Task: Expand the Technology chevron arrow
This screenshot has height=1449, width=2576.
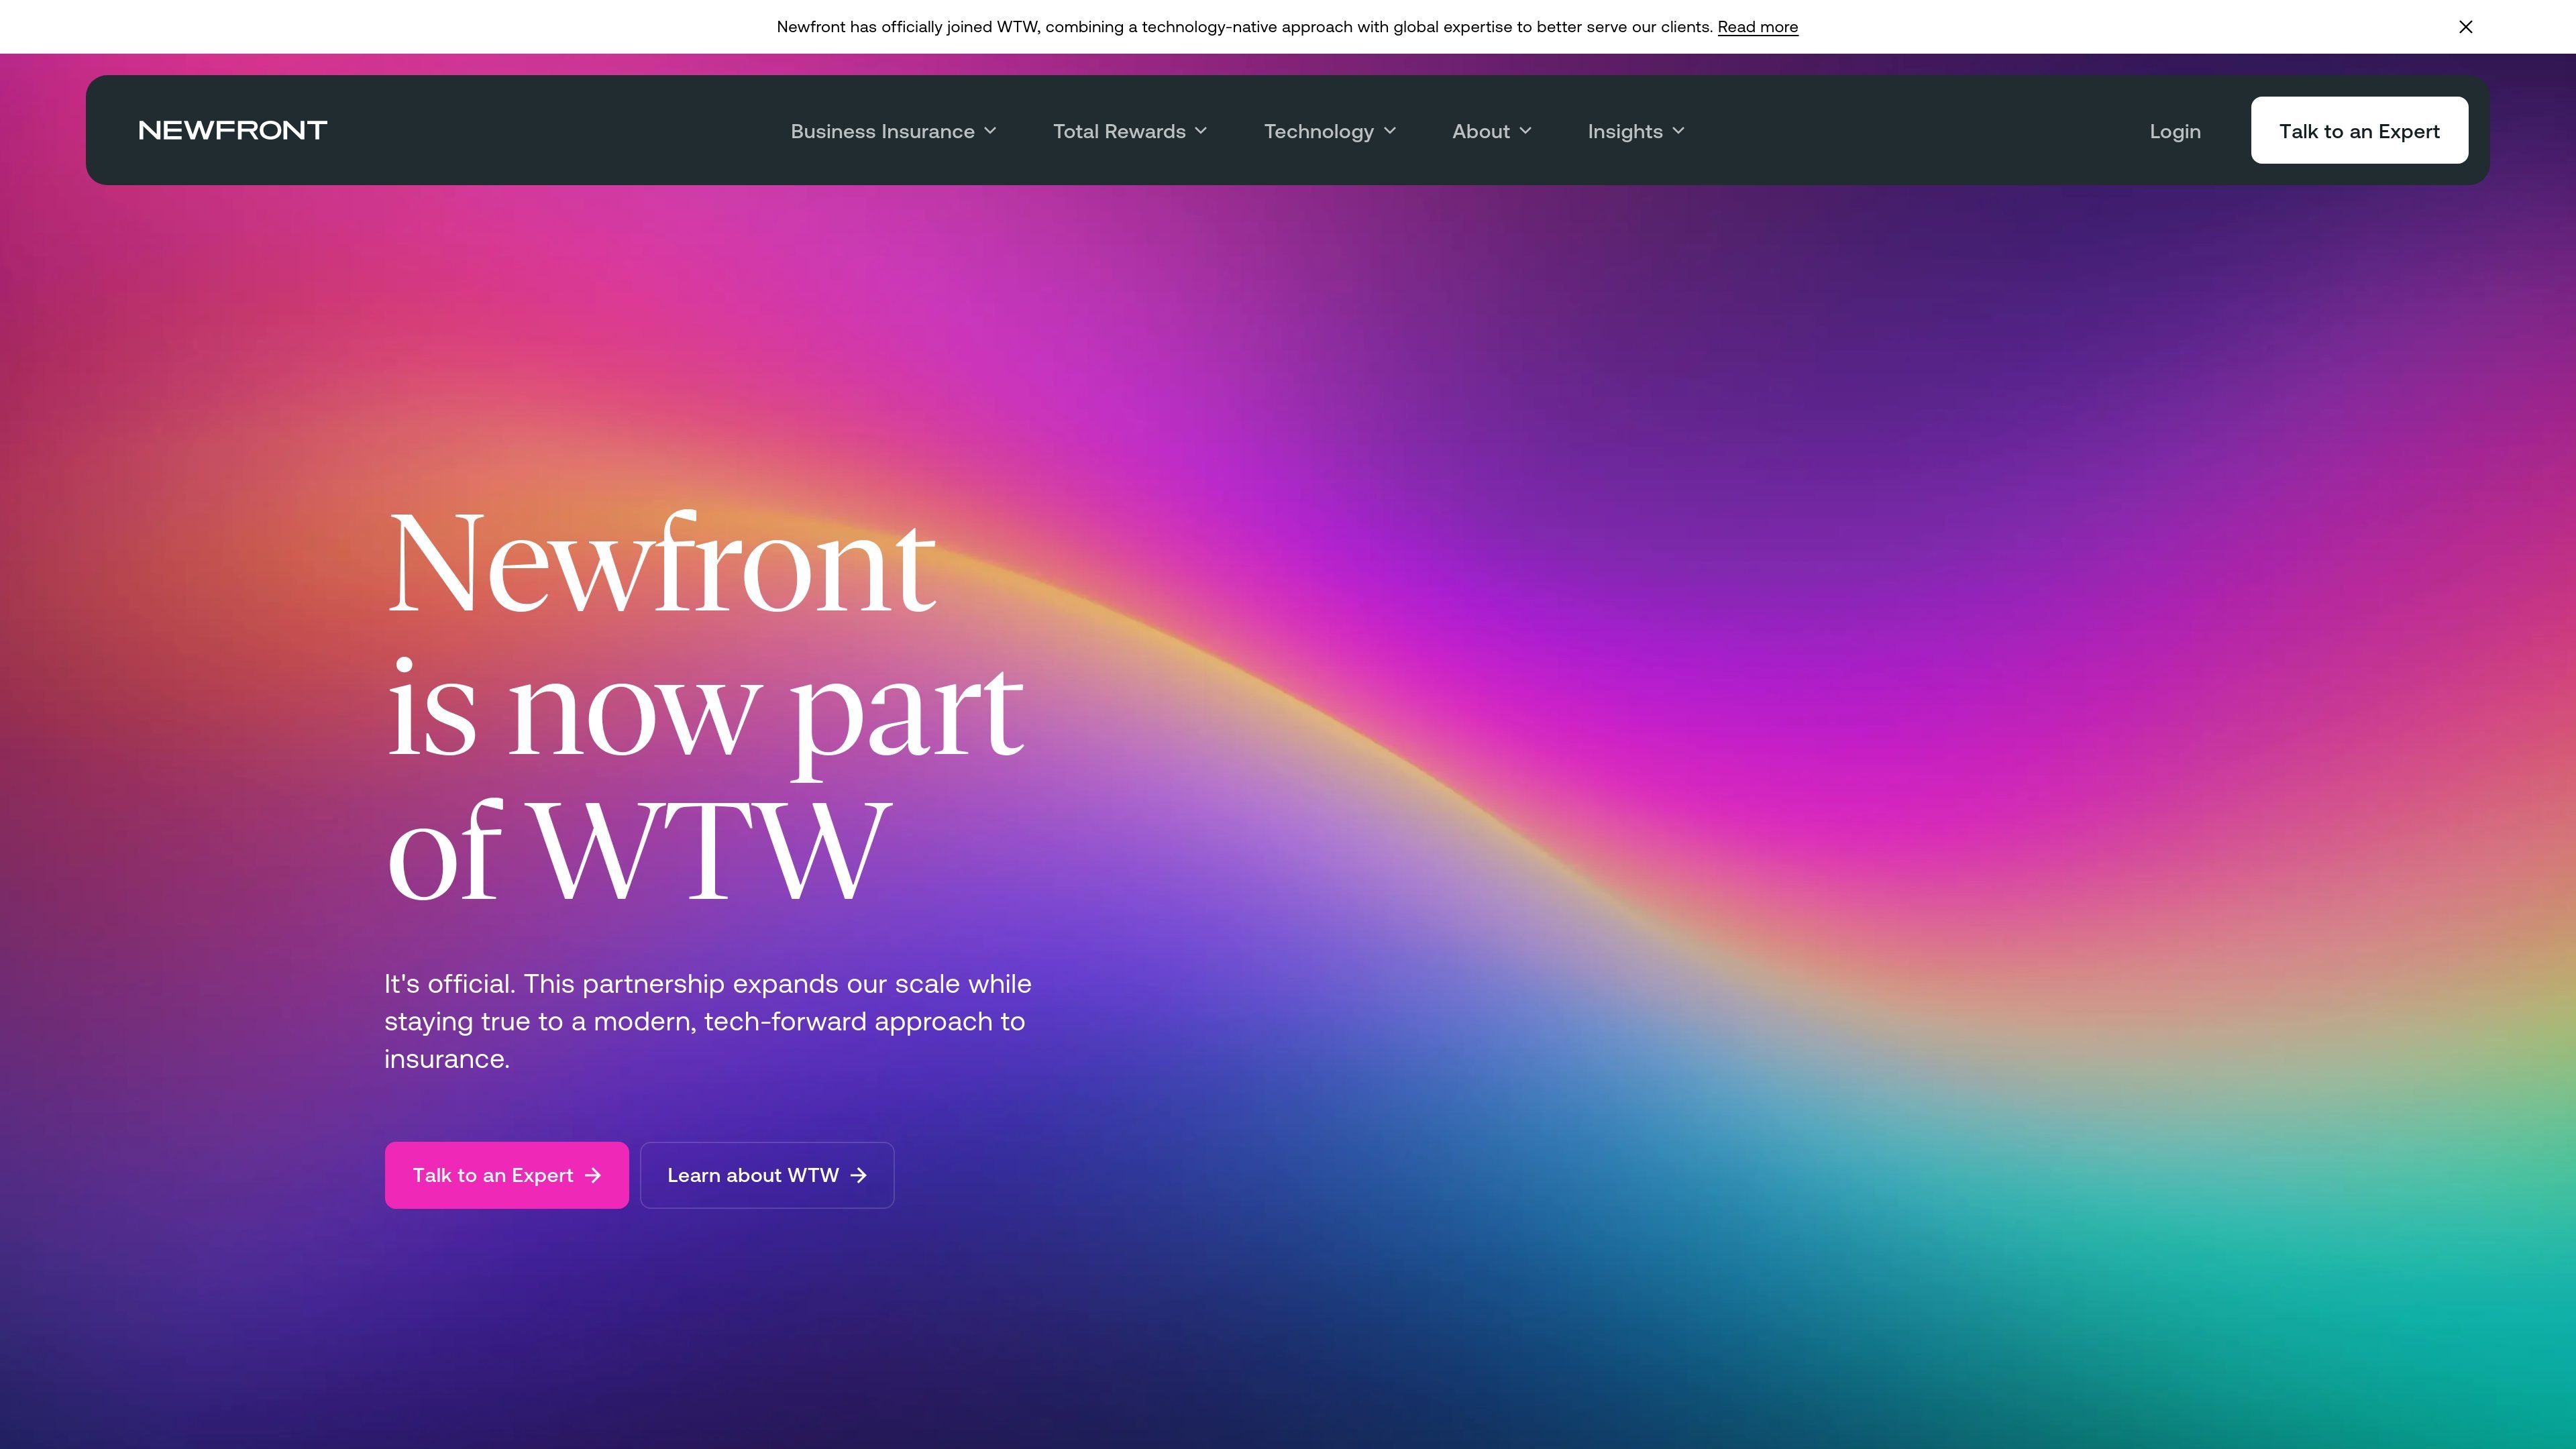Action: [1390, 131]
